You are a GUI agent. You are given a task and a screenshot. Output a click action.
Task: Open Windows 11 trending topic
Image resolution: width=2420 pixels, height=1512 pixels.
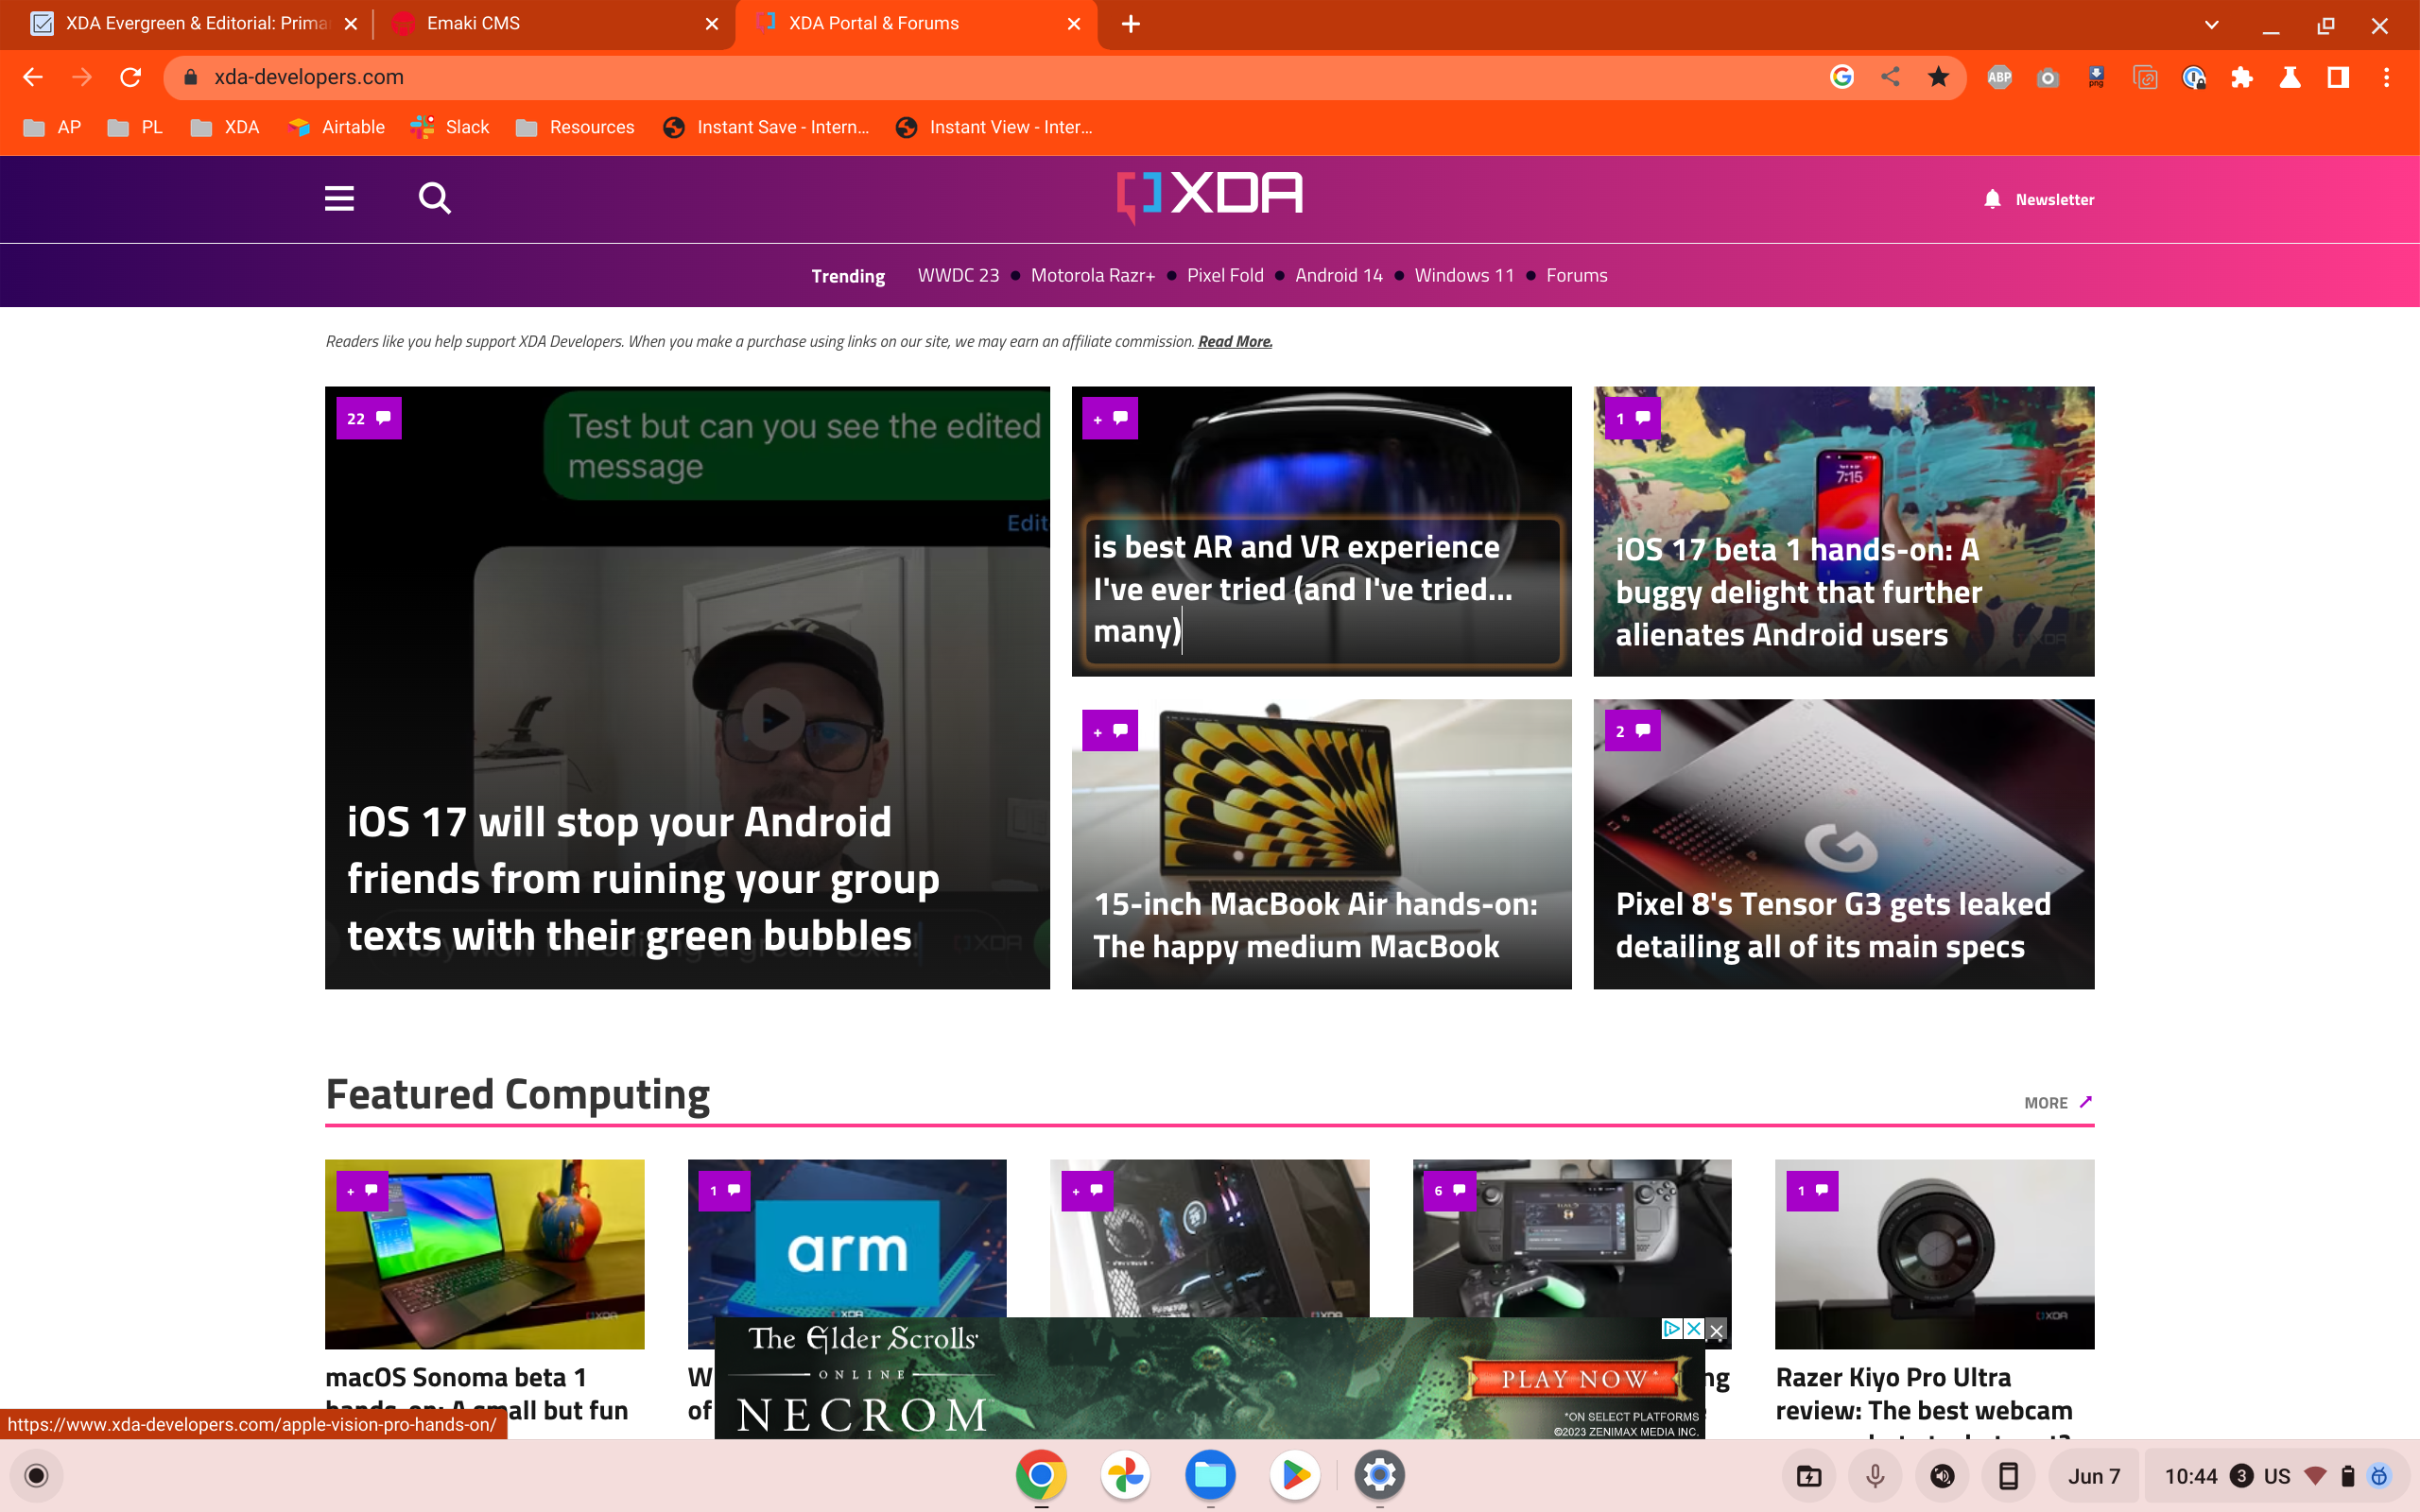(x=1464, y=275)
